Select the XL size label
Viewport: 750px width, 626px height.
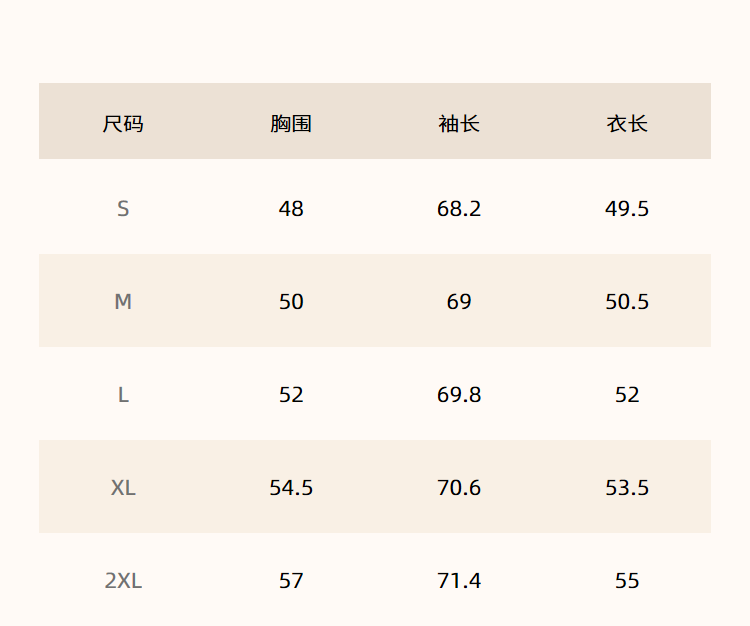pyautogui.click(x=123, y=488)
